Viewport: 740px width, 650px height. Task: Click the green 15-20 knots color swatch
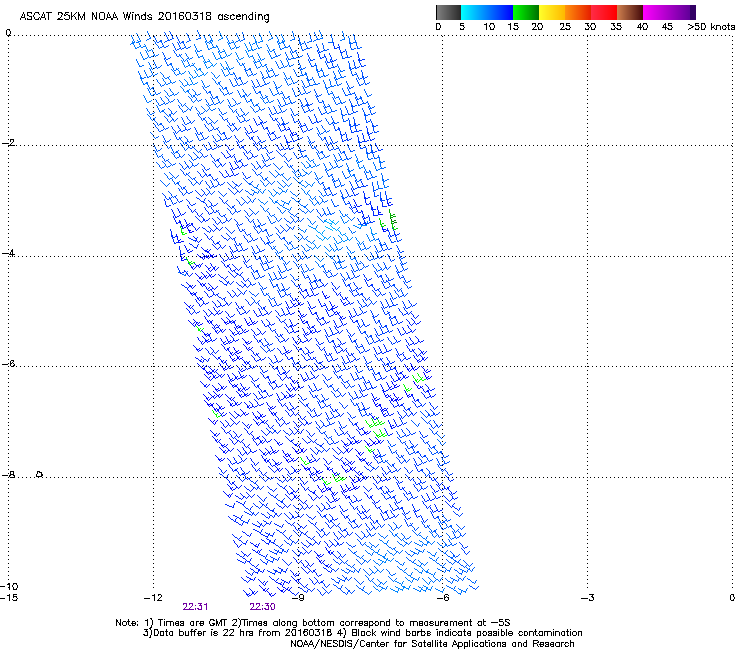coord(526,12)
